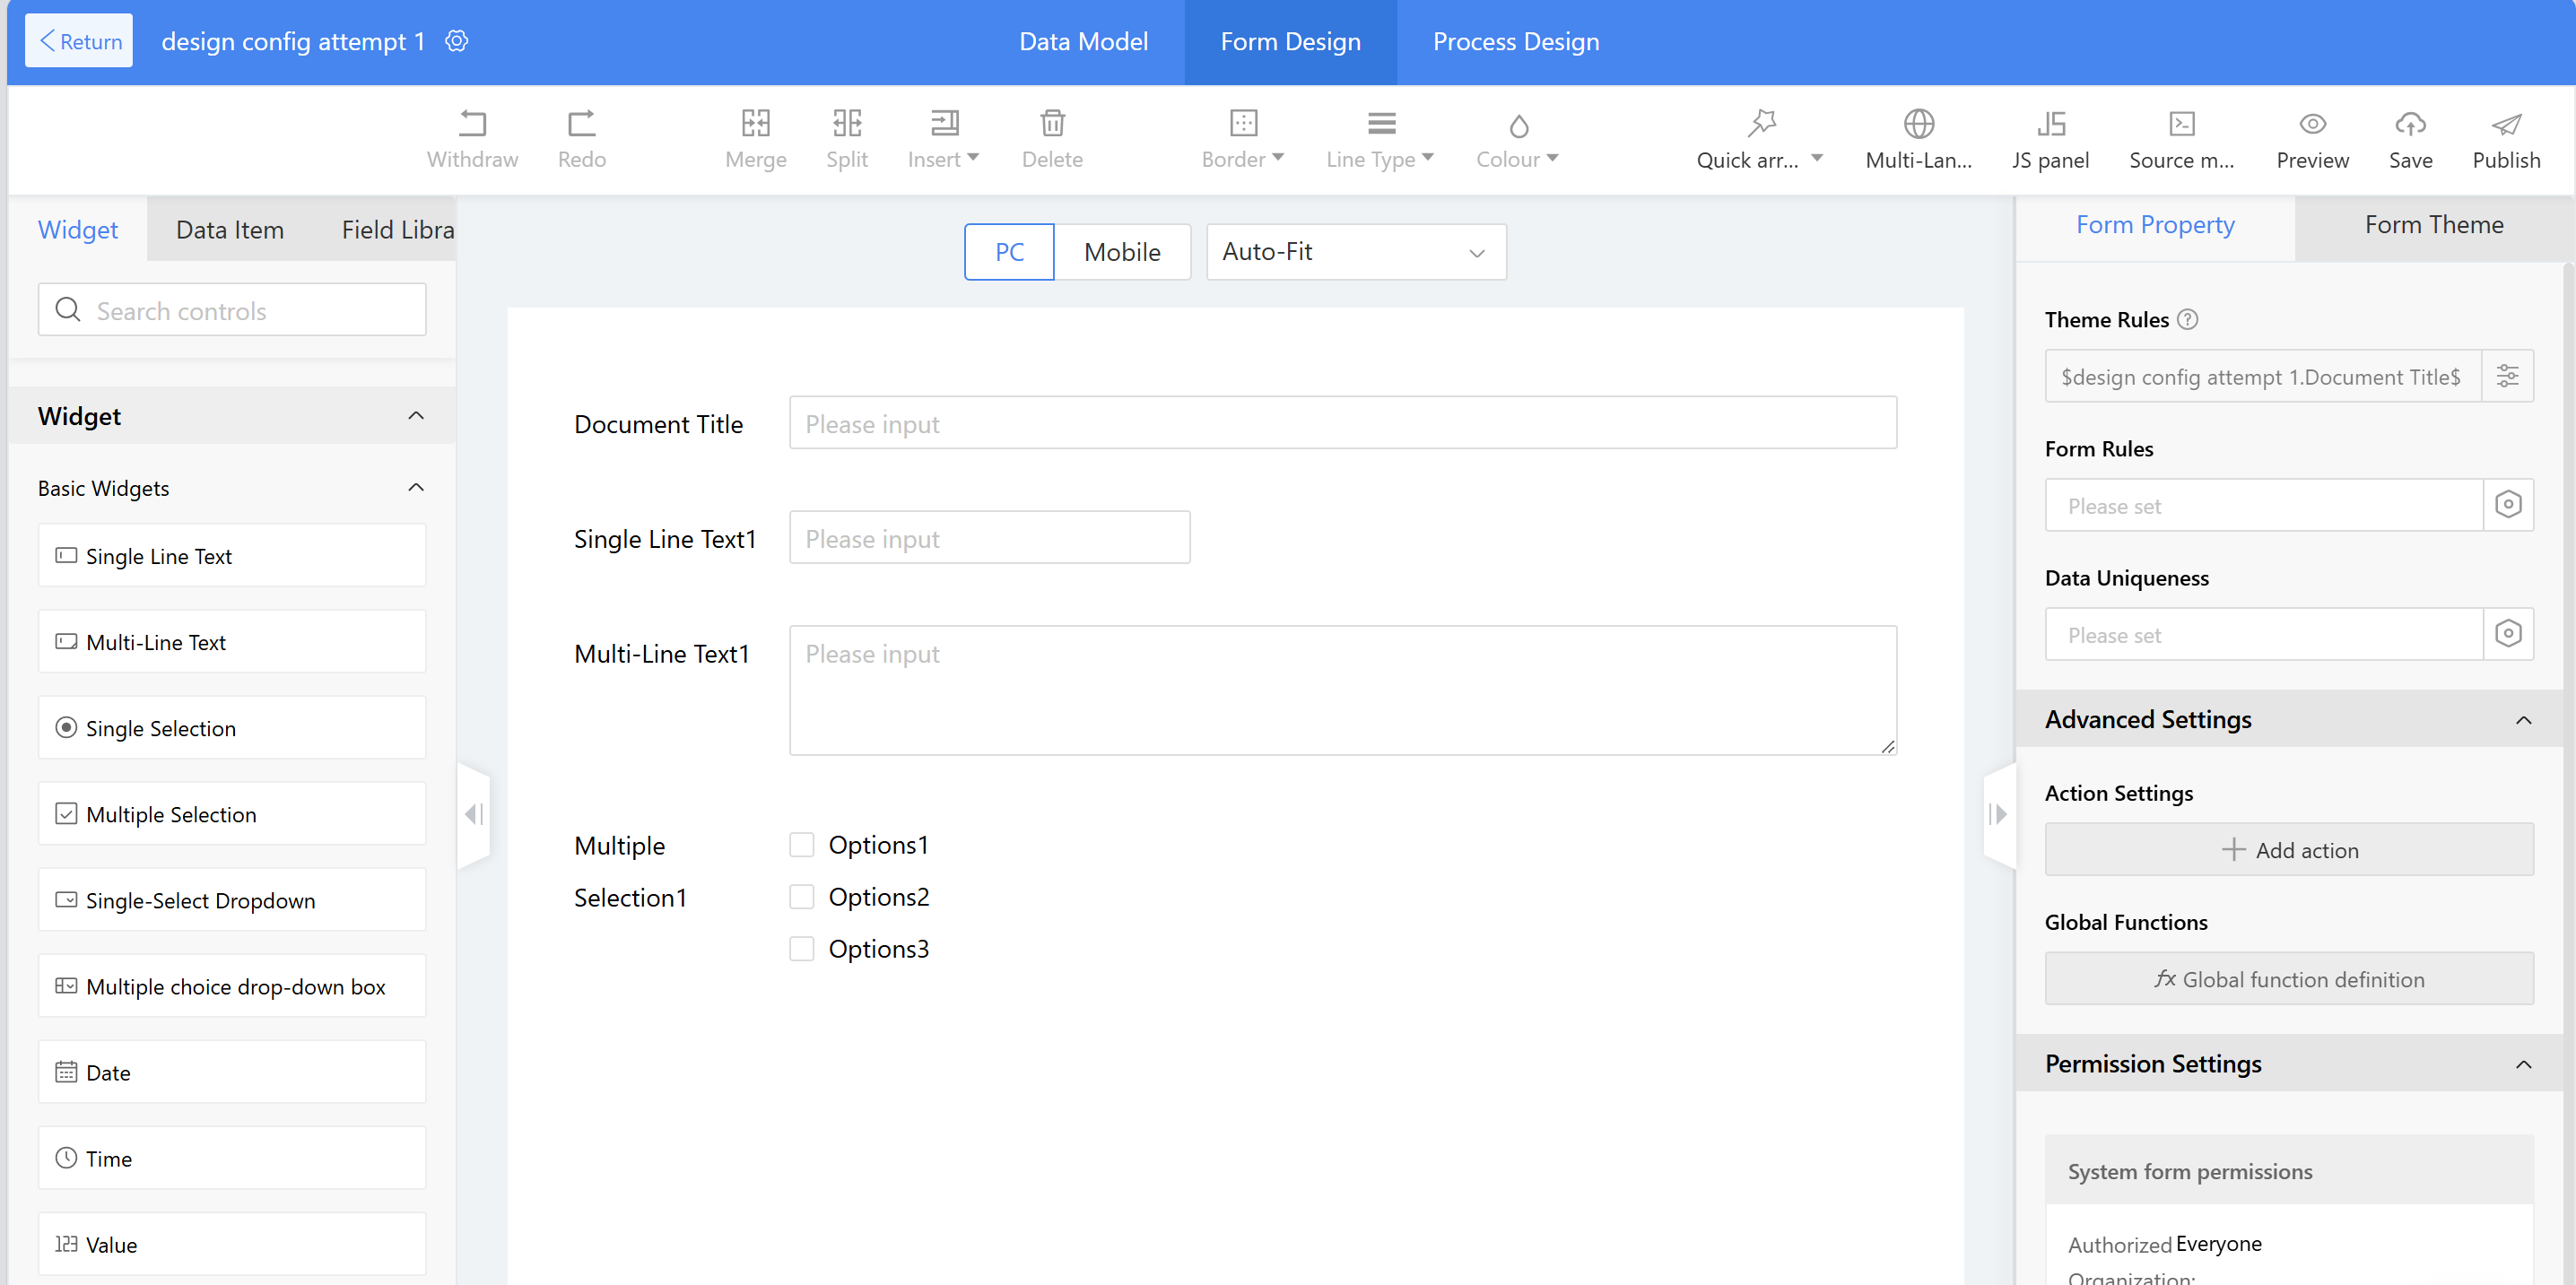Viewport: 2576px width, 1285px height.
Task: Open Multi-Language globe icon
Action: [1918, 125]
